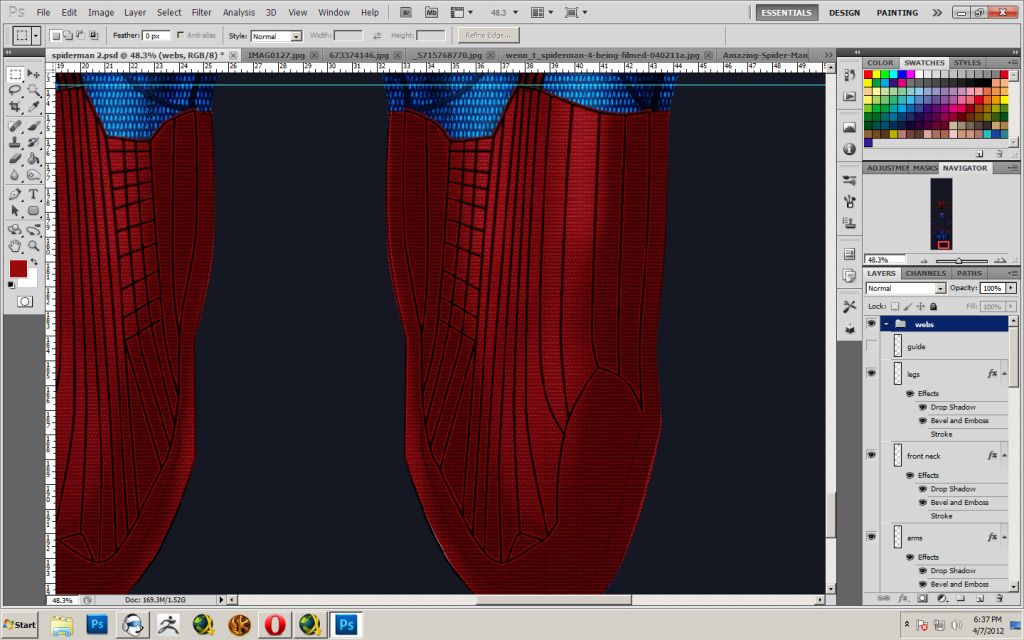Viewport: 1024px width, 640px height.
Task: Adjust the Navigator zoom slider
Action: tap(958, 261)
